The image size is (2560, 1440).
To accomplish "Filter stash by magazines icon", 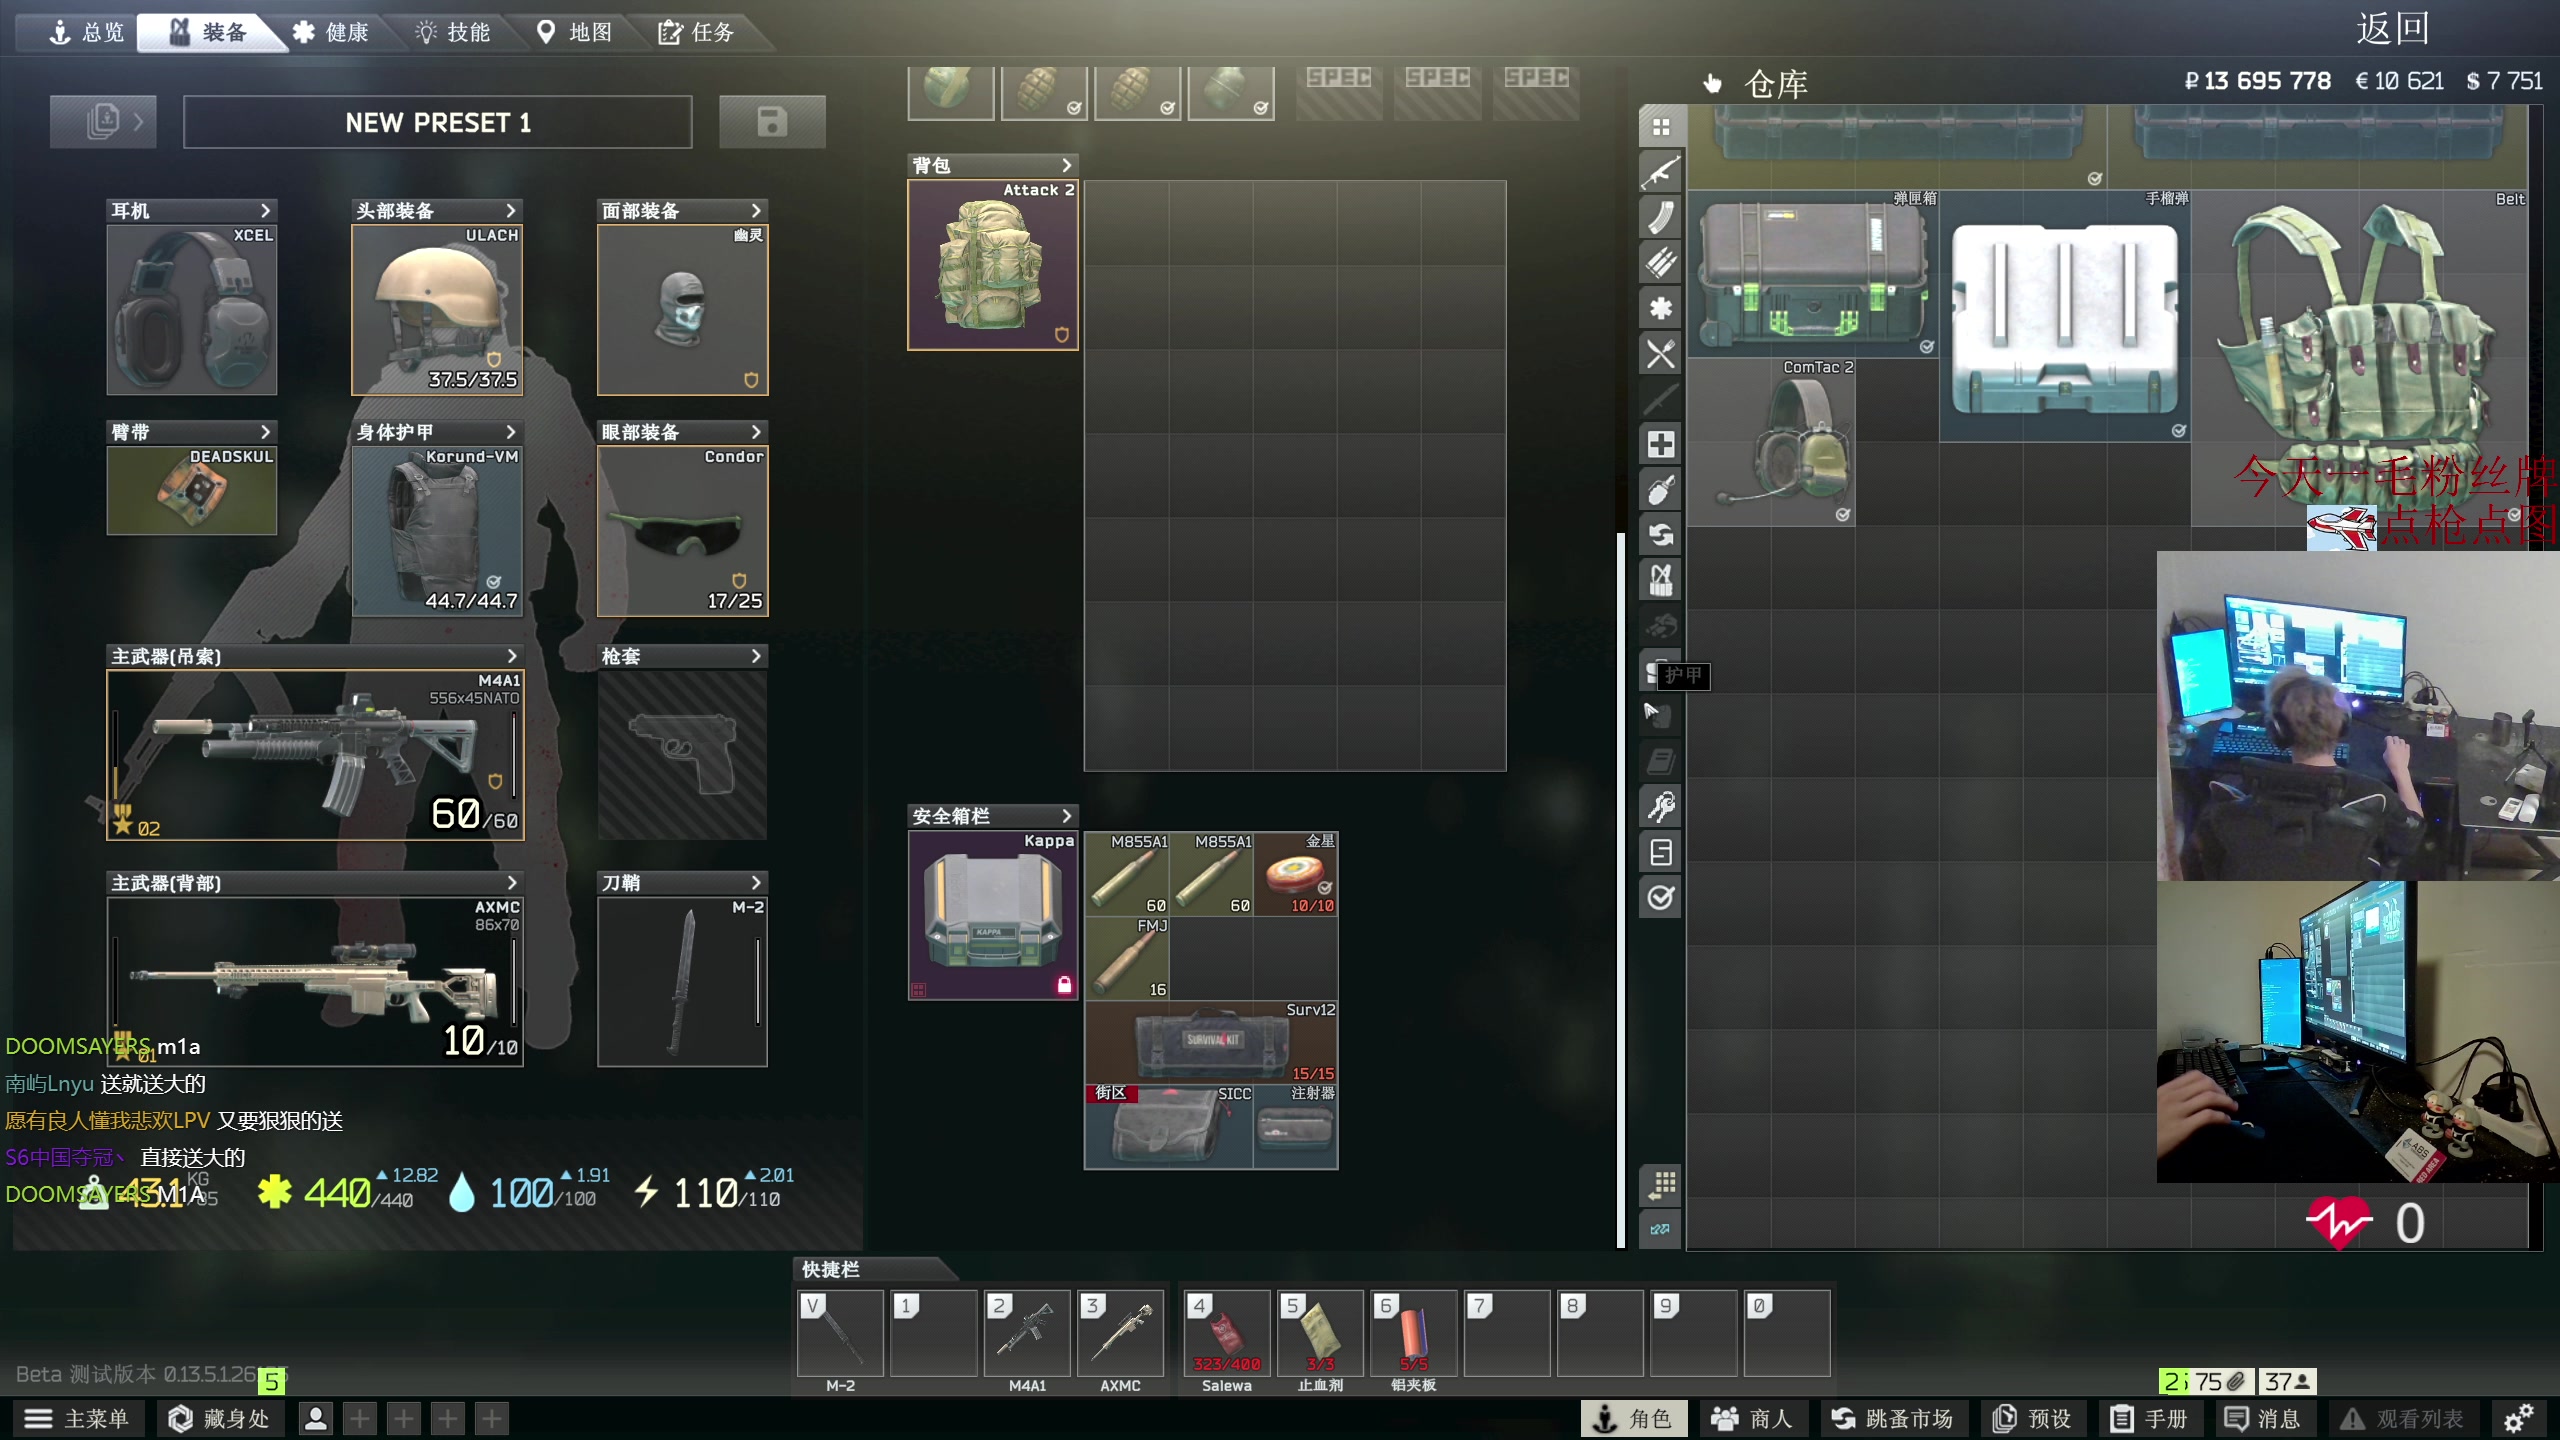I will 1661,217.
